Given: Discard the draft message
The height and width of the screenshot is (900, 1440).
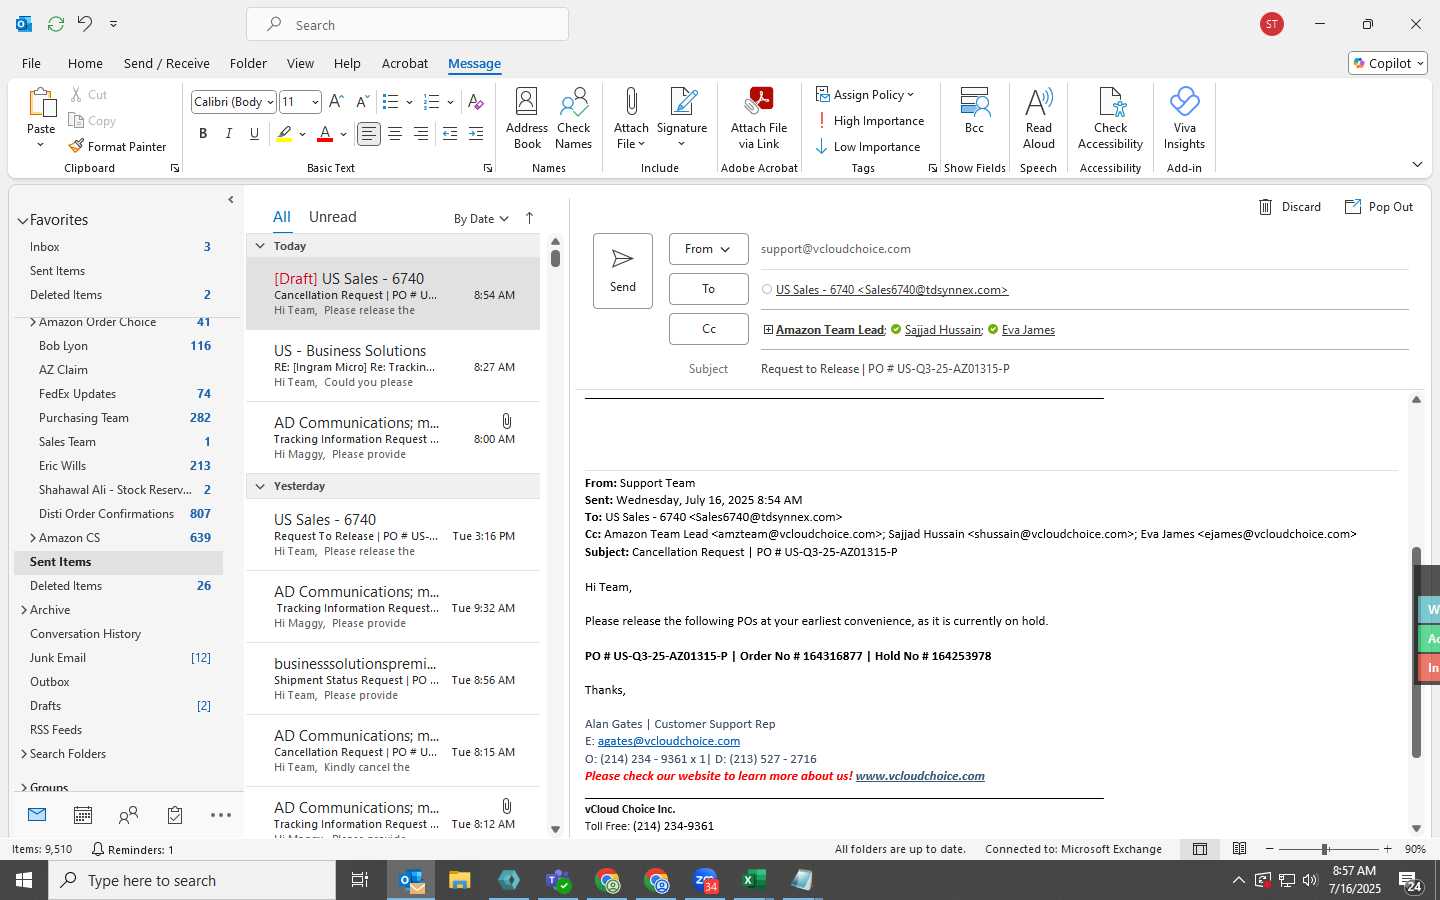Looking at the screenshot, I should 1289,207.
